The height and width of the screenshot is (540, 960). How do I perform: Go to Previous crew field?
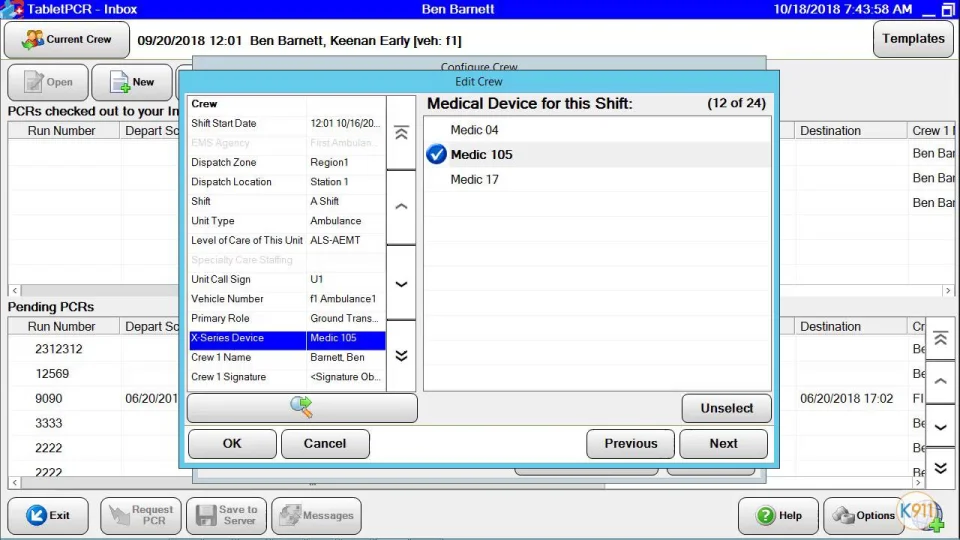(x=631, y=444)
